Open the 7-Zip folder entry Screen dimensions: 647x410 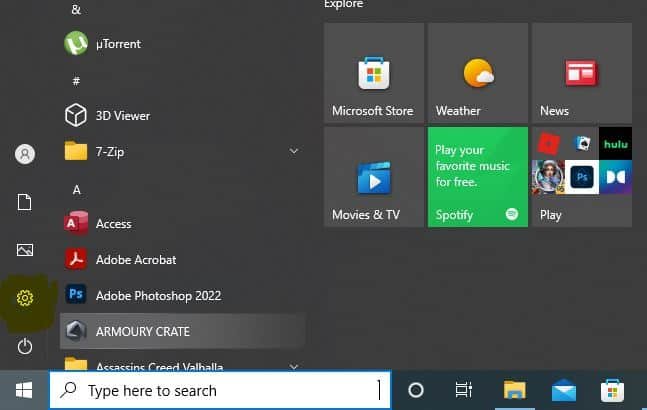click(182, 151)
